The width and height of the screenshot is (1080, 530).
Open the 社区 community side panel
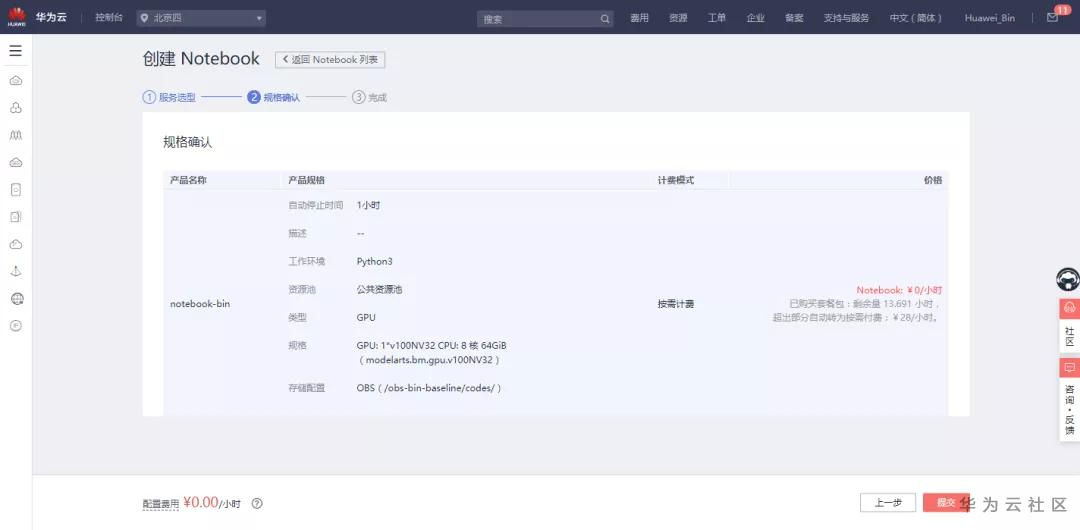click(1069, 325)
